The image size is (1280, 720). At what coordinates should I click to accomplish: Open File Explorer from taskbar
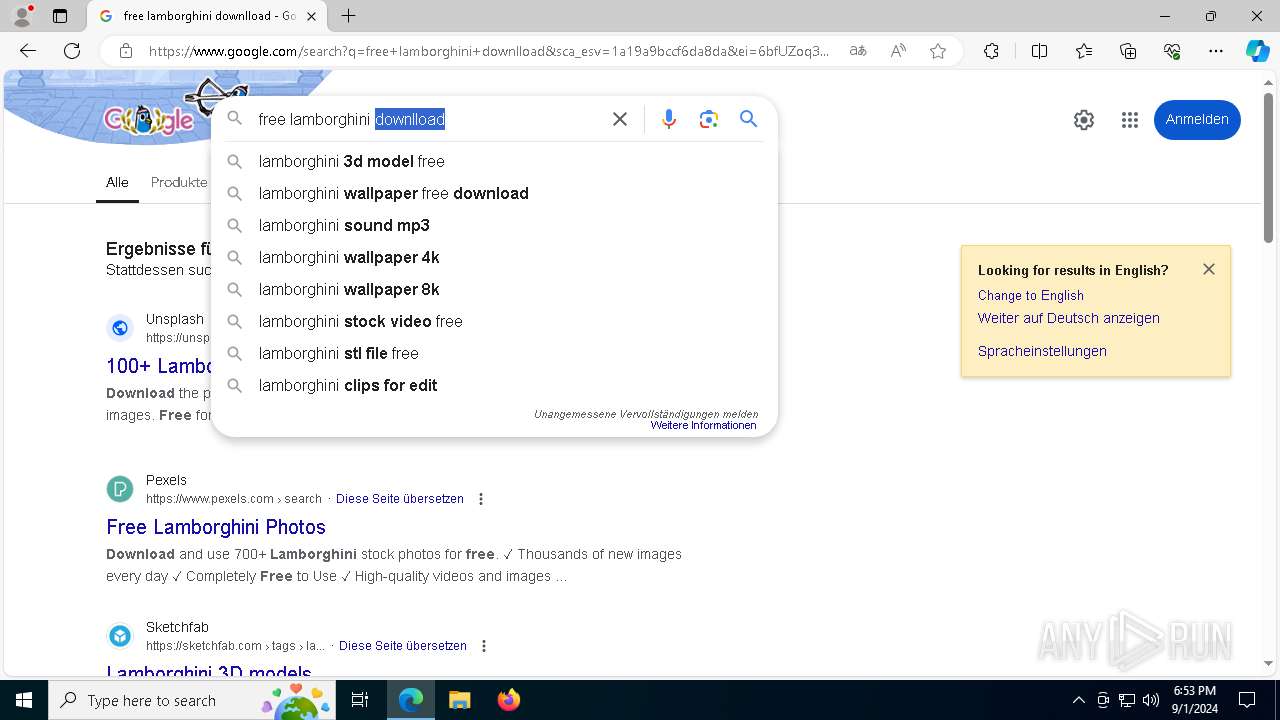(460, 700)
